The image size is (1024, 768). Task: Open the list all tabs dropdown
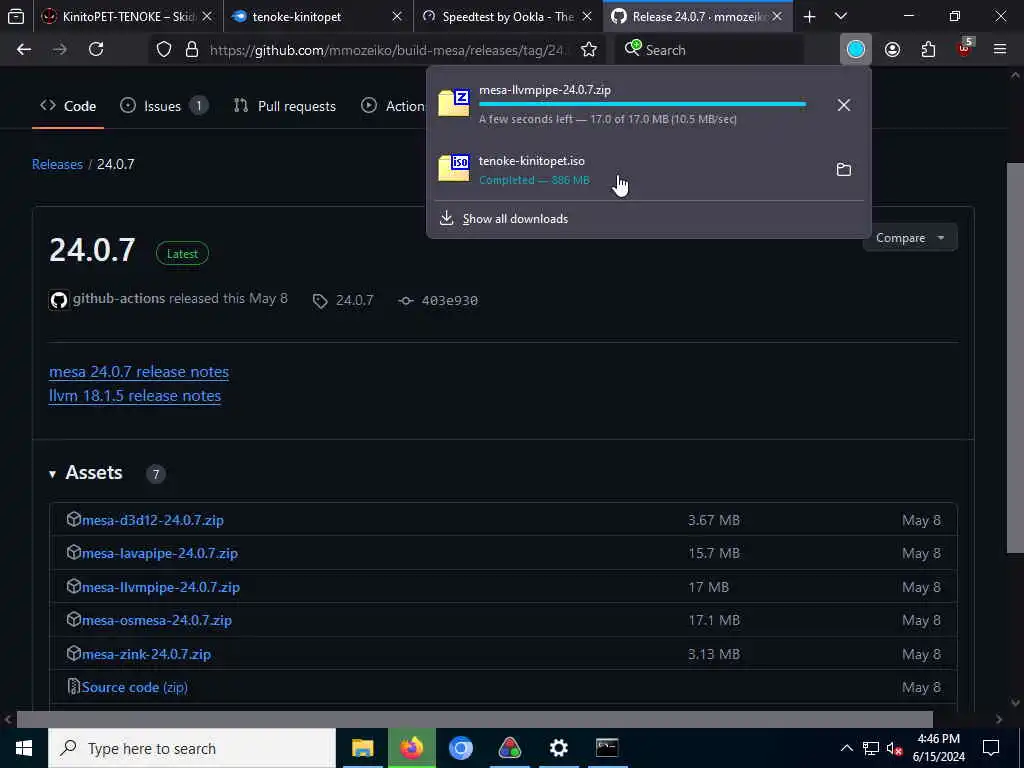tap(841, 16)
